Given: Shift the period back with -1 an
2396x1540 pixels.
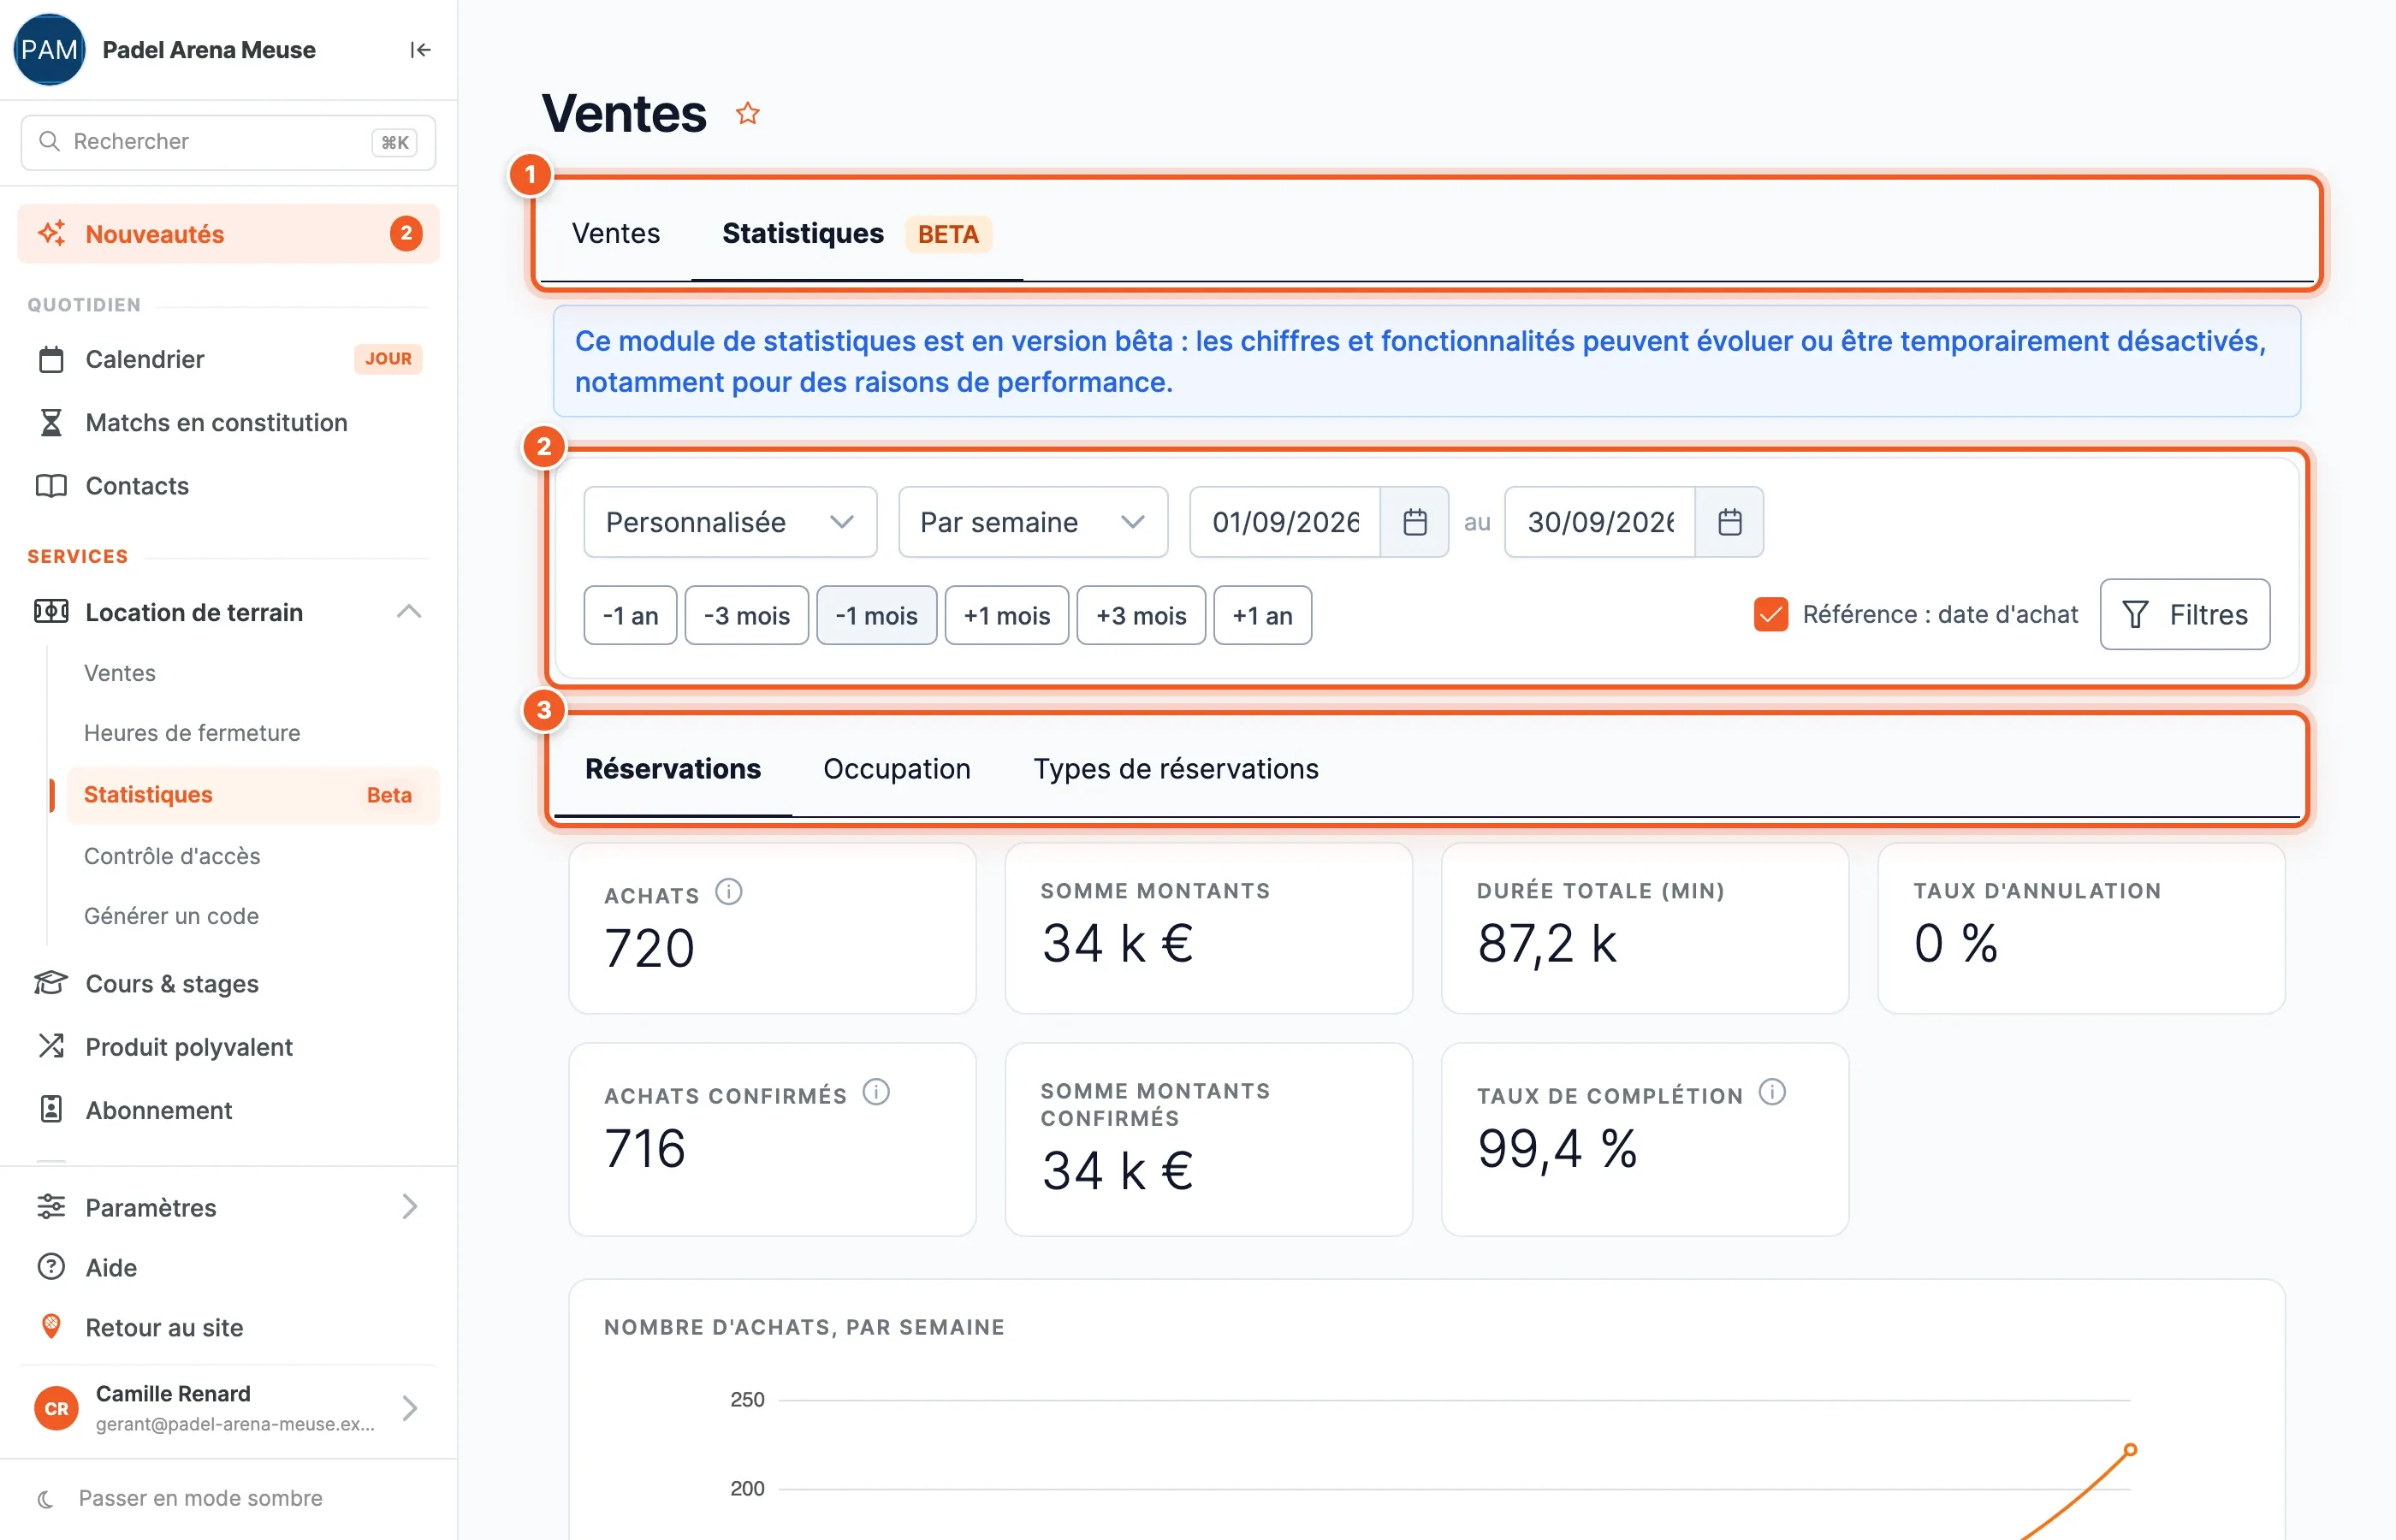Looking at the screenshot, I should tap(630, 615).
